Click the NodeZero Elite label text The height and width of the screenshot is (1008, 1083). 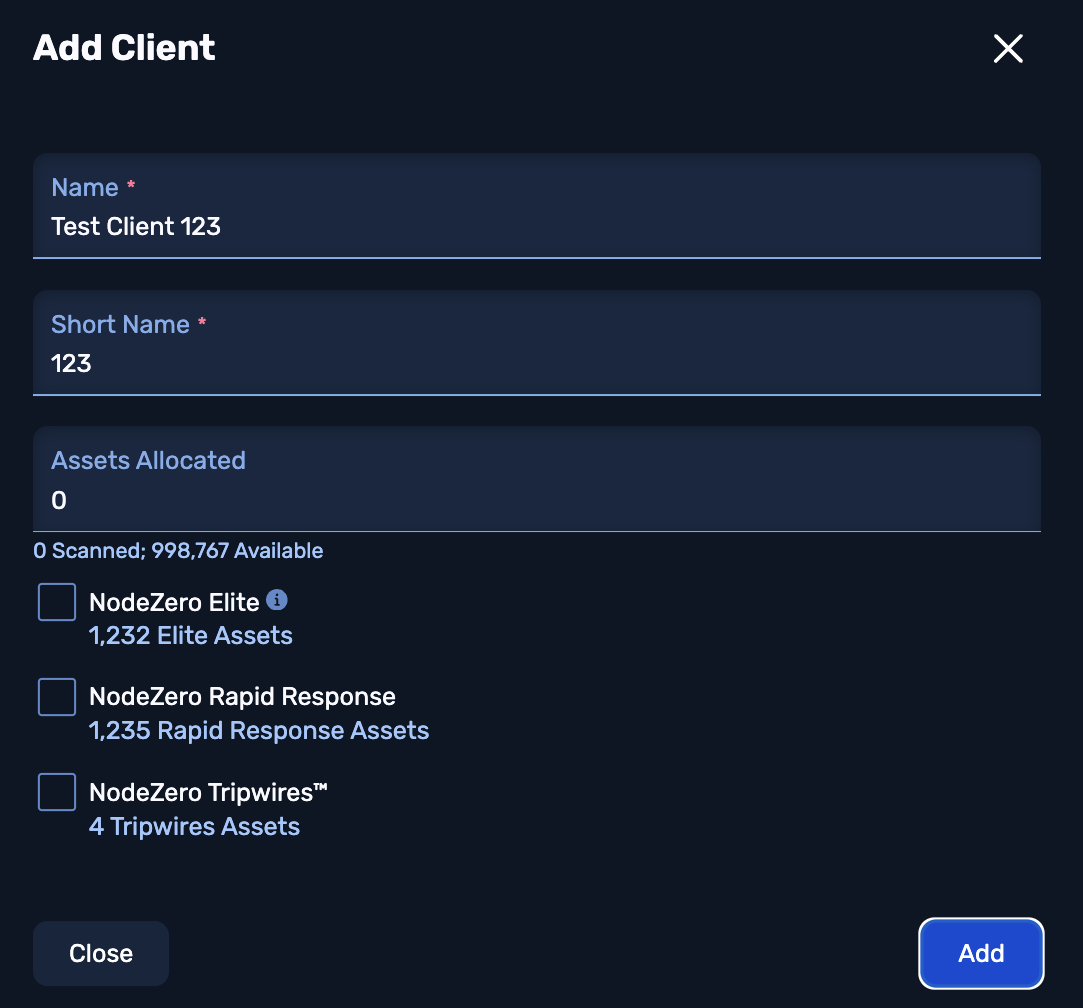pyautogui.click(x=175, y=601)
